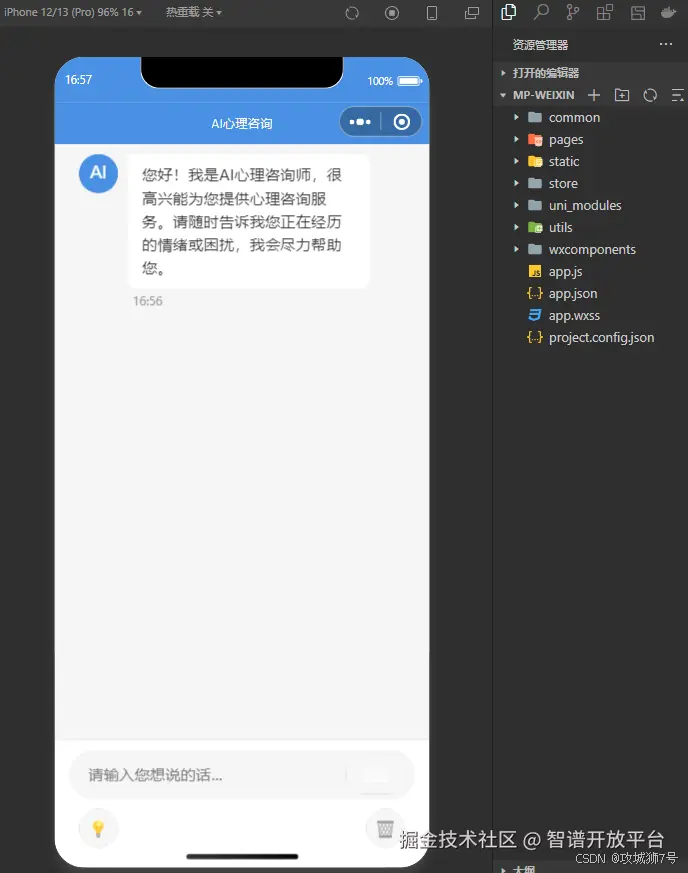
Task: Open the Source Control branch icon
Action: click(x=572, y=12)
